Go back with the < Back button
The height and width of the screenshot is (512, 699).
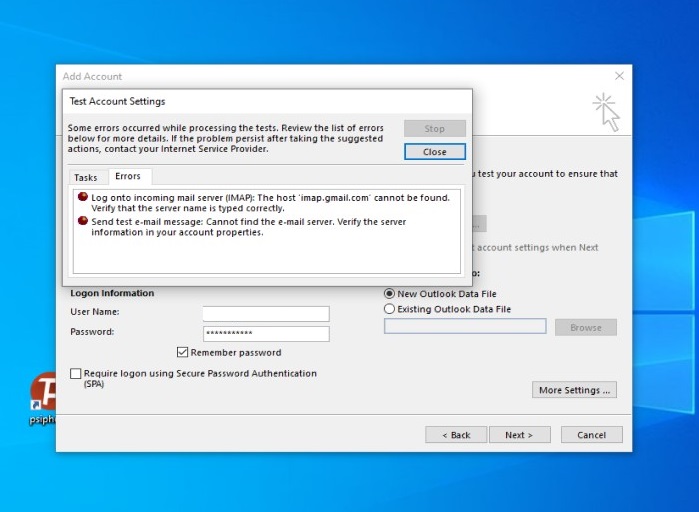click(x=456, y=435)
